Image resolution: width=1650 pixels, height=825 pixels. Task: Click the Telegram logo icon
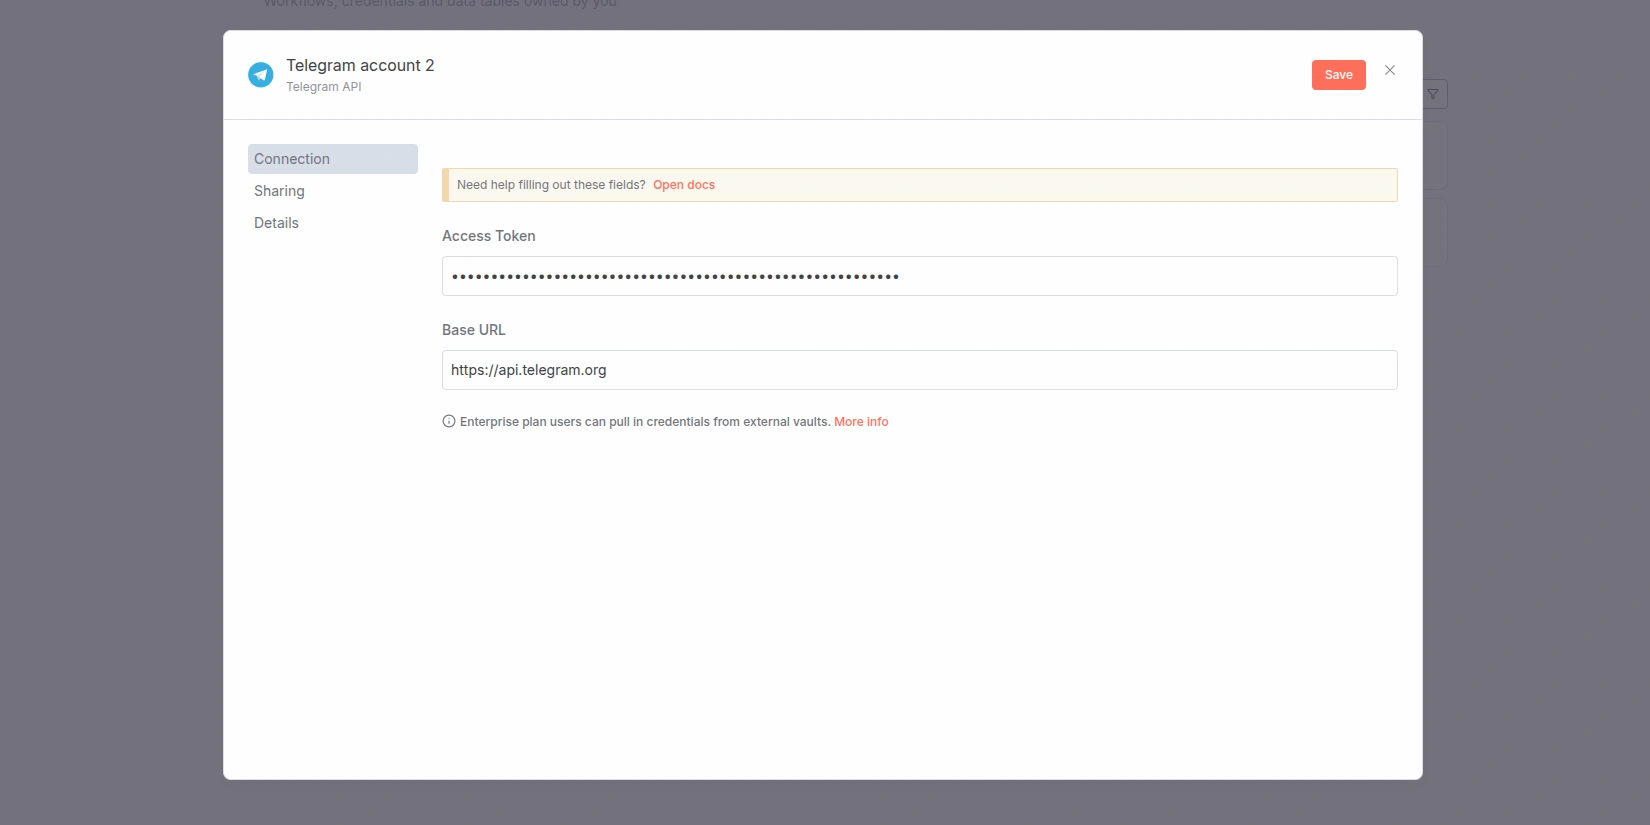(261, 75)
